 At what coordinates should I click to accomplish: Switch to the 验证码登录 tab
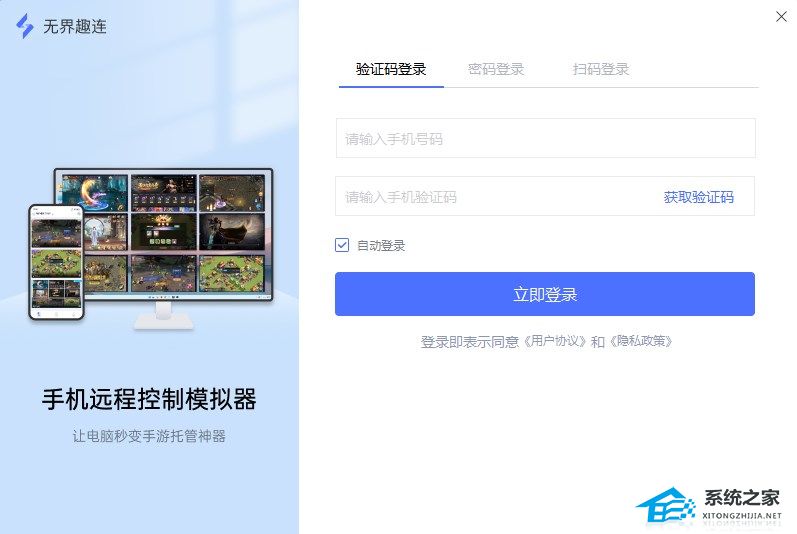tap(391, 69)
